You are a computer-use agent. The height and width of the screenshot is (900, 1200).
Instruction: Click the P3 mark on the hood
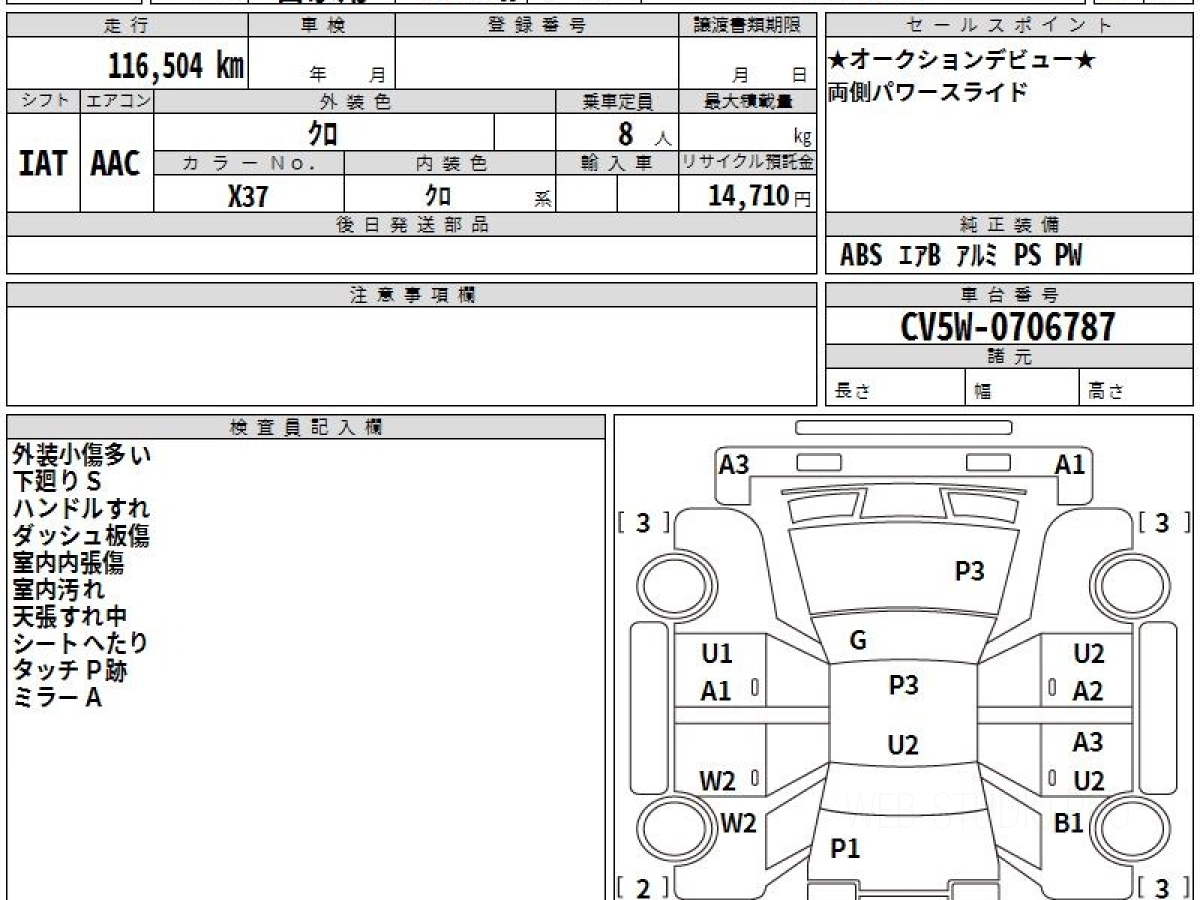[x=969, y=571]
